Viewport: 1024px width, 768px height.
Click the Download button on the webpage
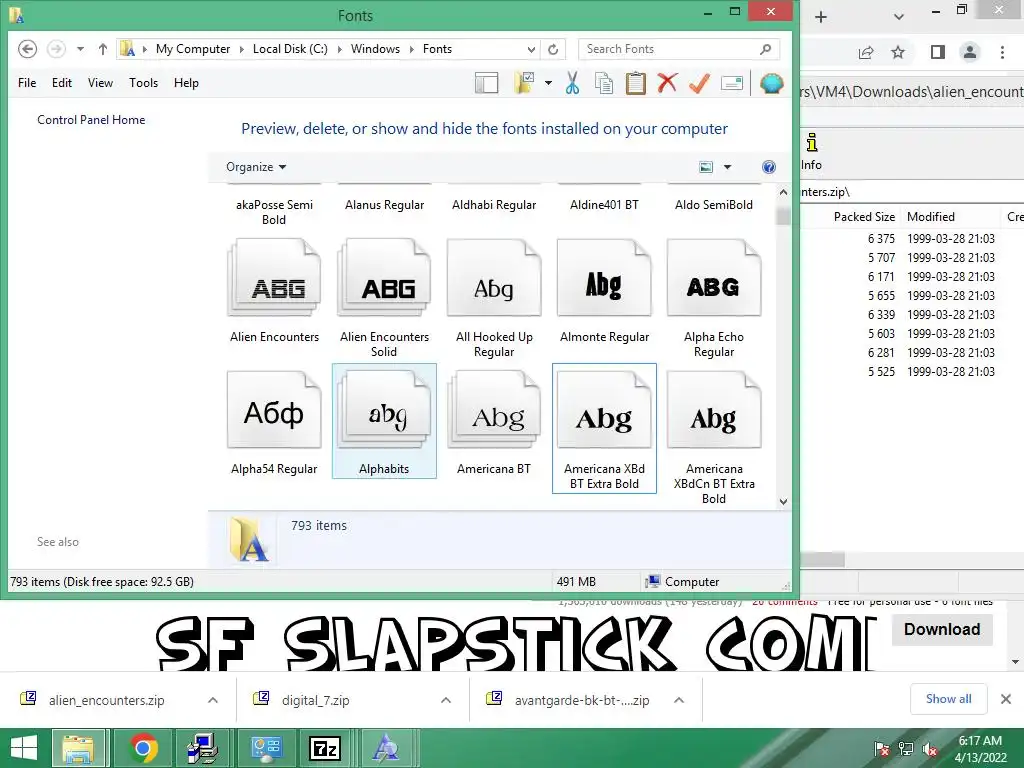click(942, 630)
